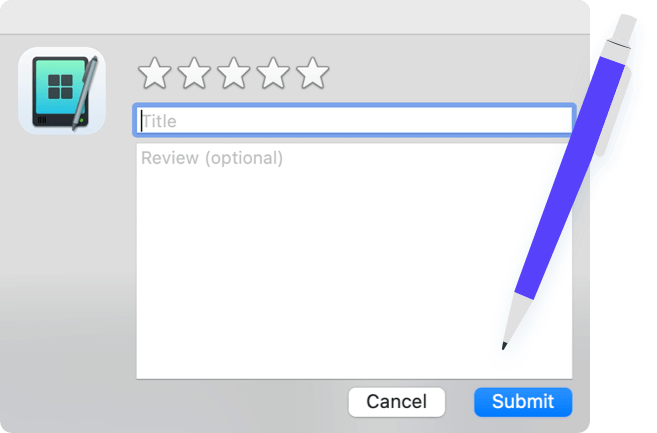Rate one star with the first star
Screen dimensions: 657x433
(x=154, y=73)
